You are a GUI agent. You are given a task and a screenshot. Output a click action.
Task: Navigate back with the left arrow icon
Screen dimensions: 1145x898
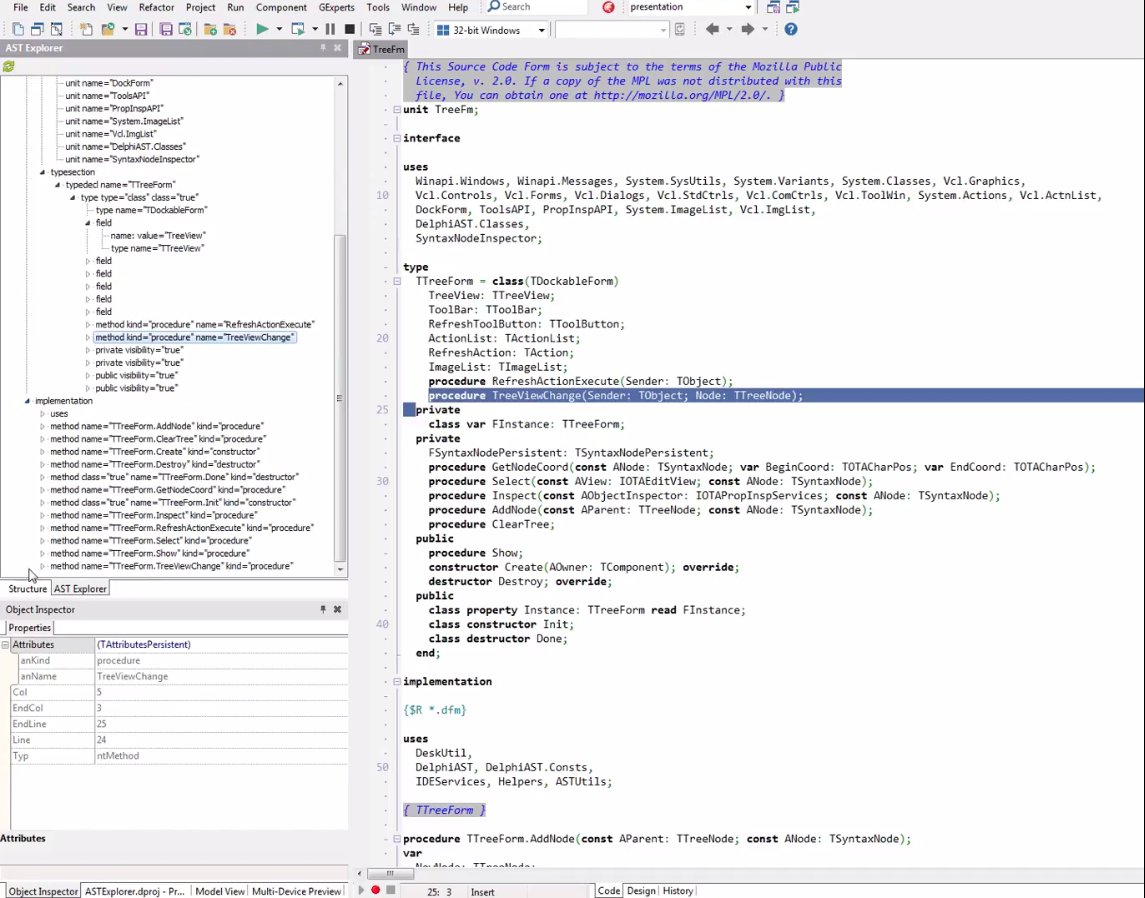click(713, 29)
